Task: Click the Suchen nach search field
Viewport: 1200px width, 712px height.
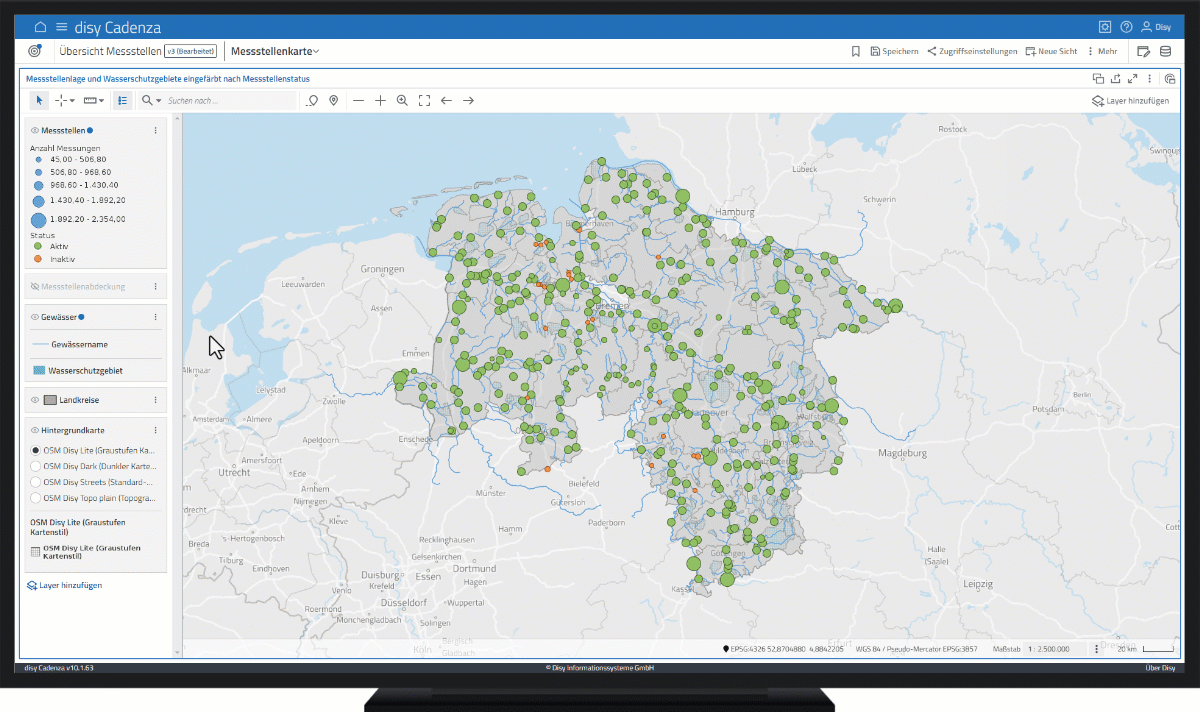Action: click(x=230, y=100)
